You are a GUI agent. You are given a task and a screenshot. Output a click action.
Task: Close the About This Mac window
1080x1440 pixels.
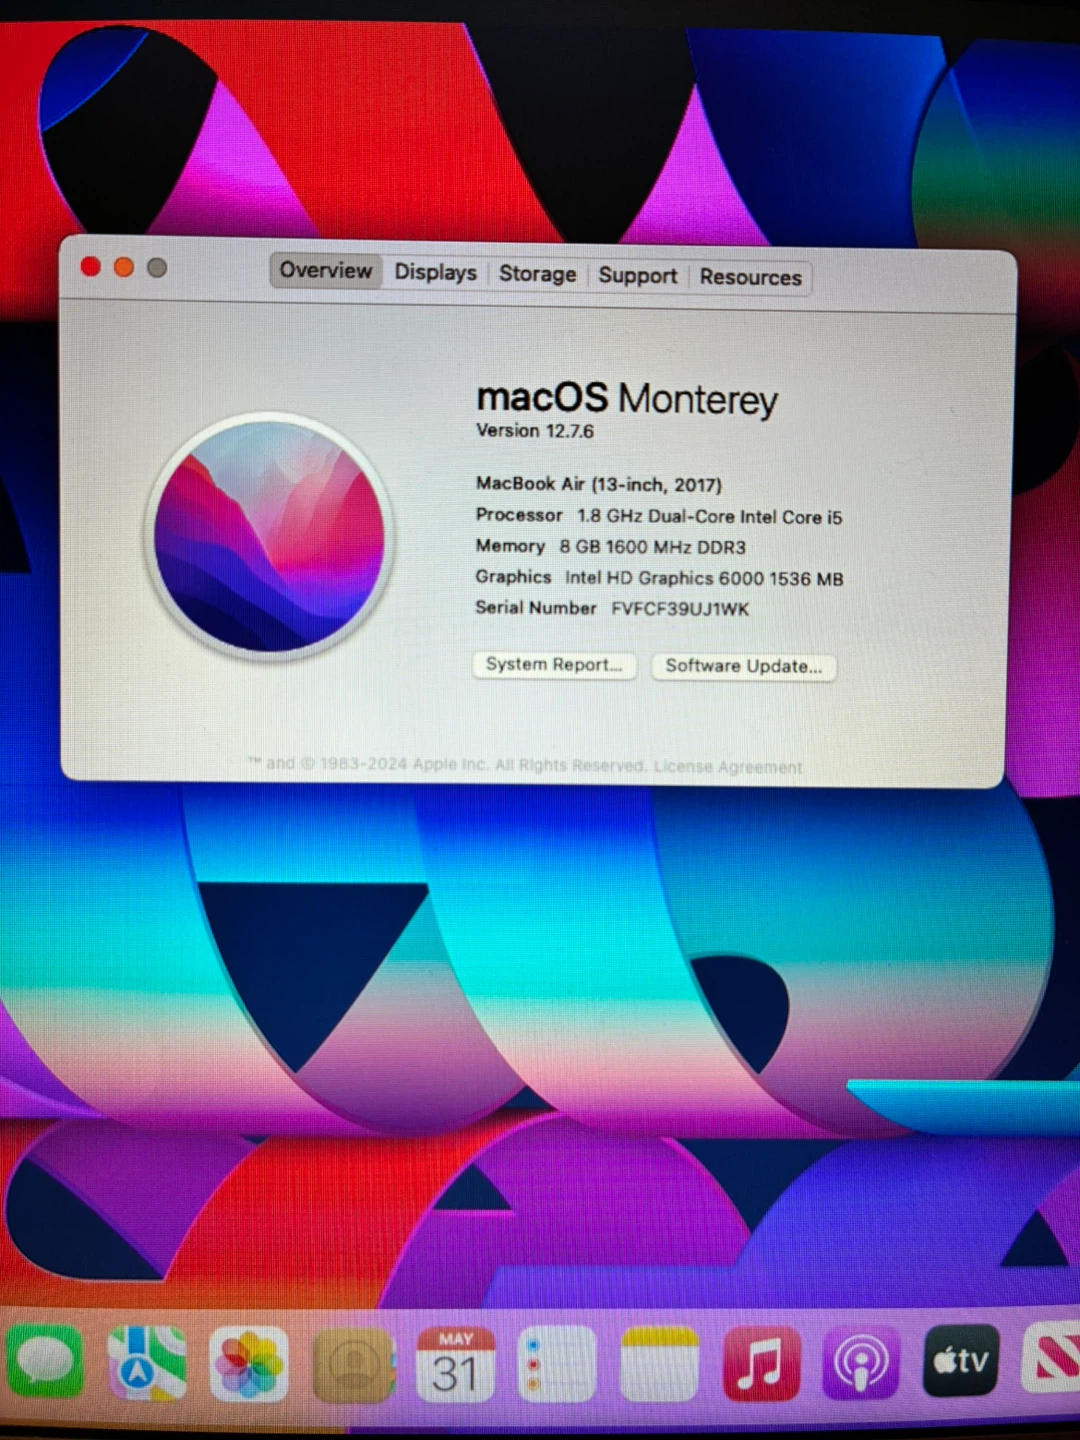point(90,266)
